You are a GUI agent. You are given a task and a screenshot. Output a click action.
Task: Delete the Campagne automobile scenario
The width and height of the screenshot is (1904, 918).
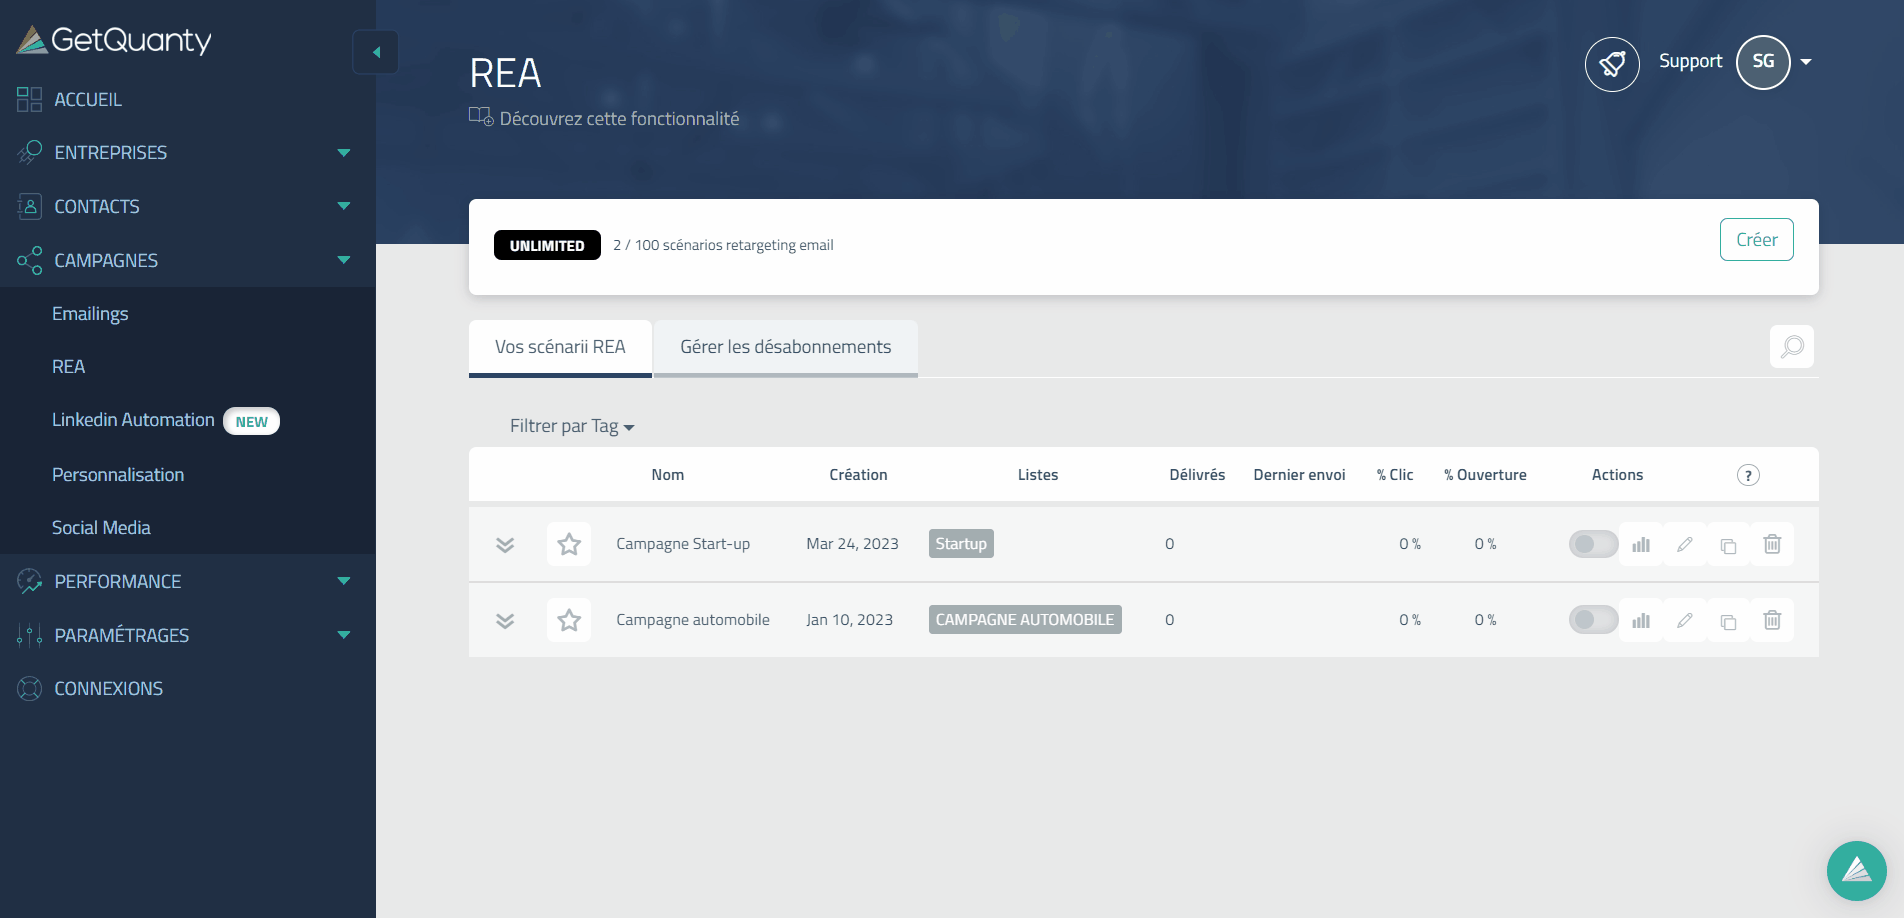pyautogui.click(x=1772, y=621)
